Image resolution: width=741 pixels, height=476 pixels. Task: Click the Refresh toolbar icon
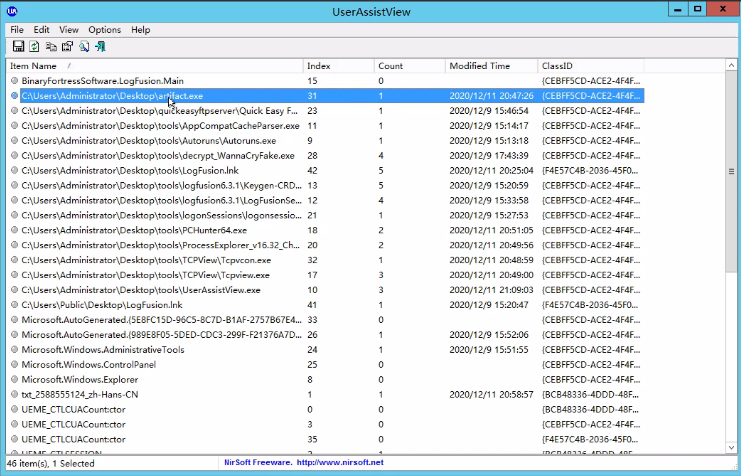34,46
